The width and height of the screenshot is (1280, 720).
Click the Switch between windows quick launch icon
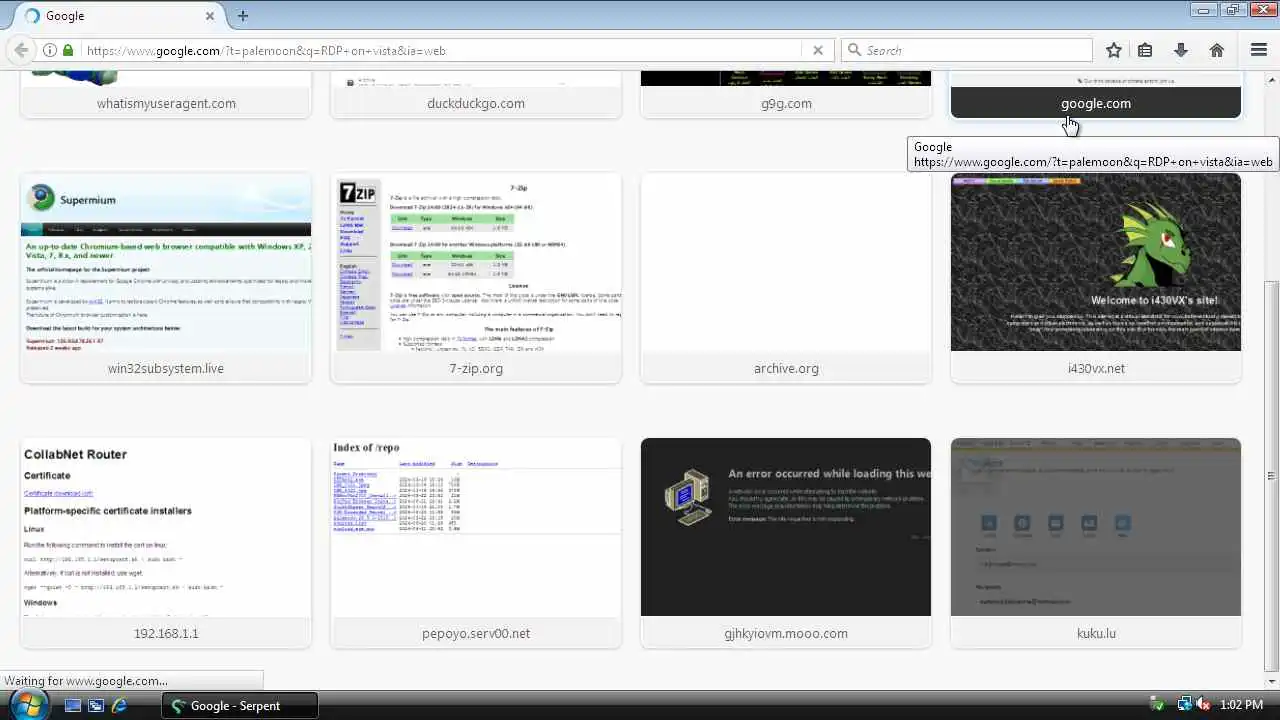96,705
